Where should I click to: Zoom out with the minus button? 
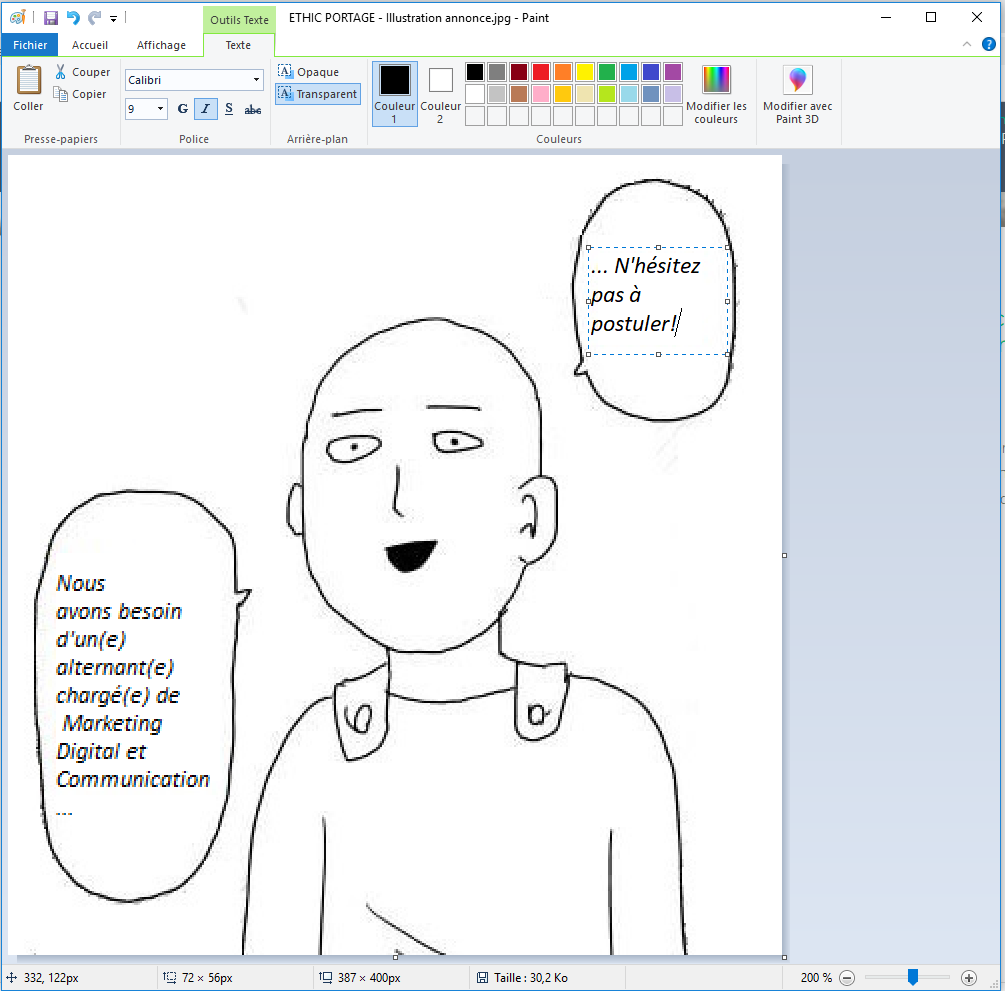coord(847,978)
